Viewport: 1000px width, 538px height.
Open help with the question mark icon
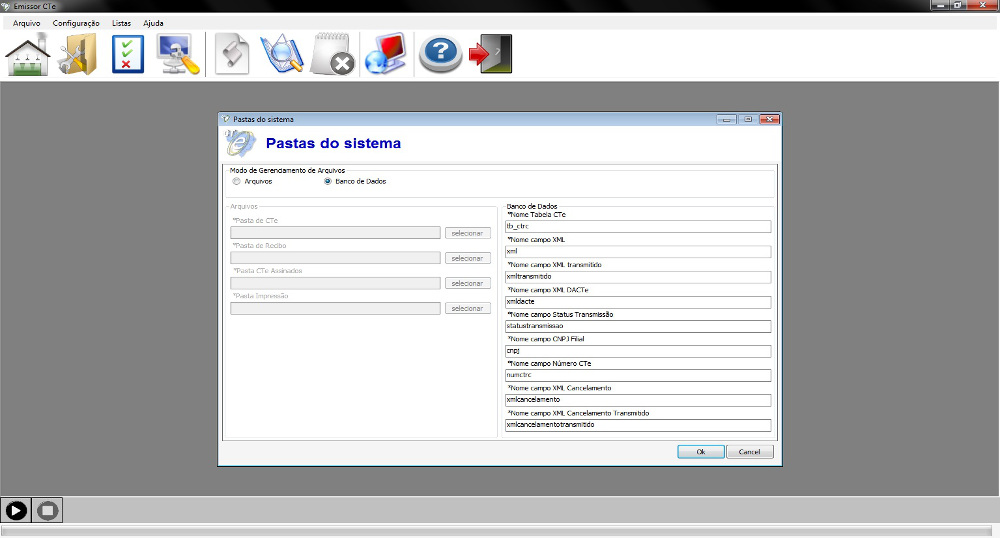click(x=440, y=54)
